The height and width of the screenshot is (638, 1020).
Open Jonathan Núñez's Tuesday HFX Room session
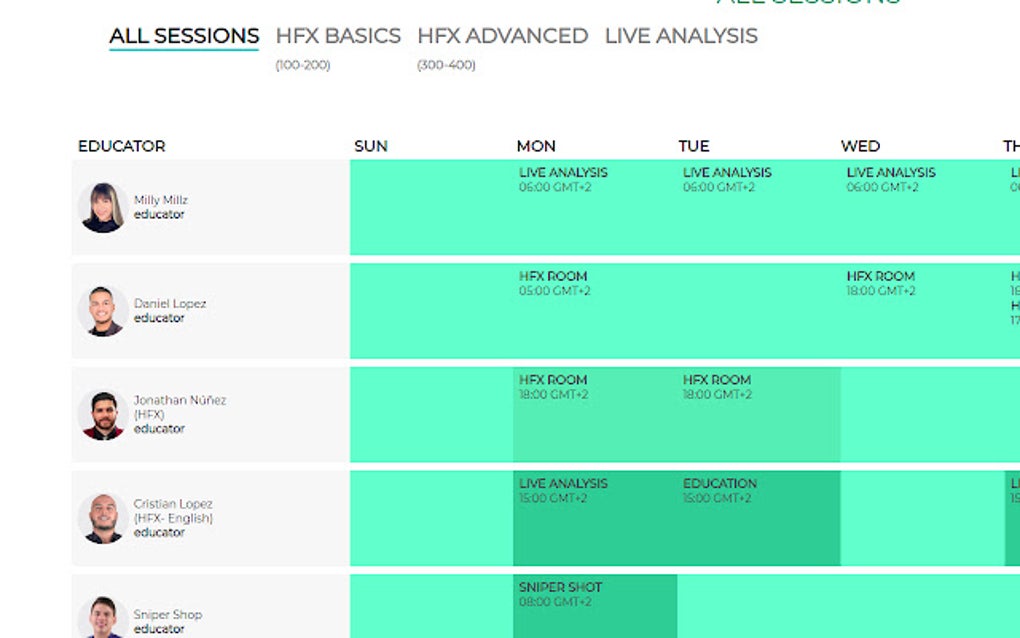[717, 387]
